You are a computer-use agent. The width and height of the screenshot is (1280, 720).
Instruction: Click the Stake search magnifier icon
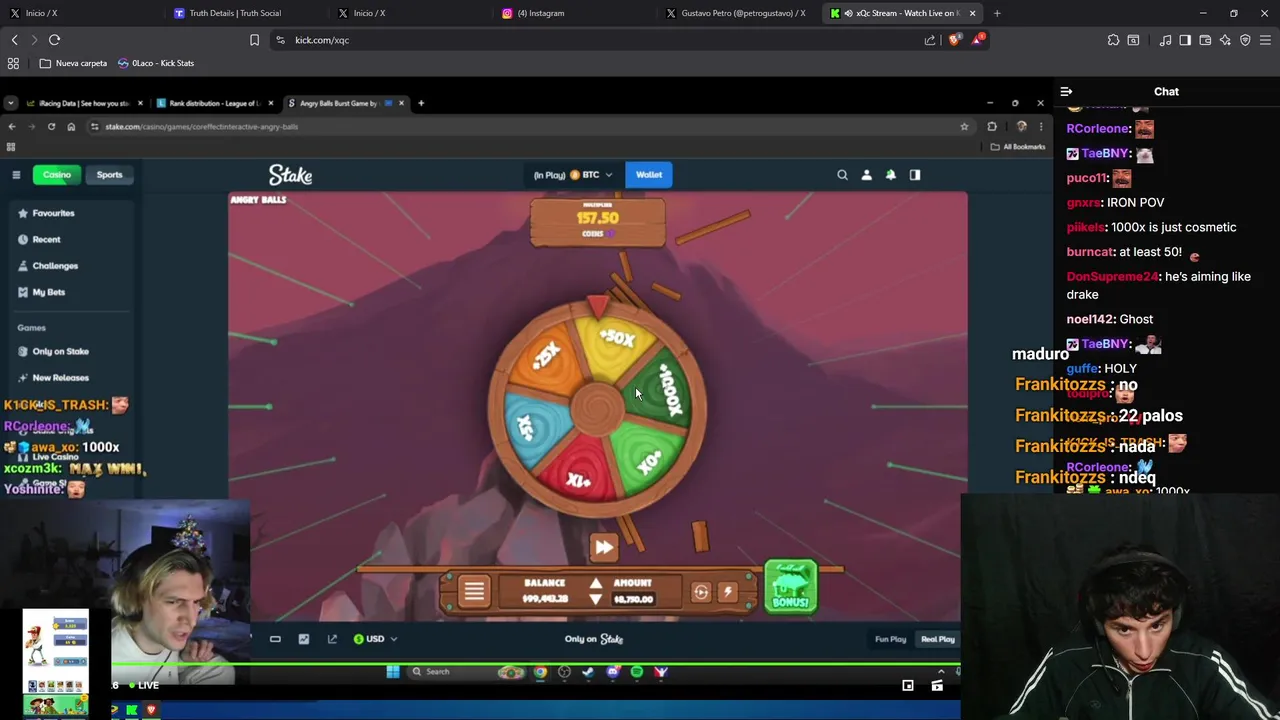point(842,175)
